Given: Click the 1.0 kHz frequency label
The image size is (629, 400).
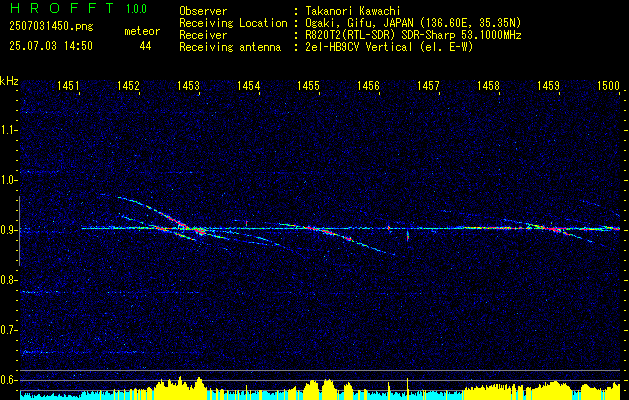Looking at the screenshot, I should click(x=8, y=180).
